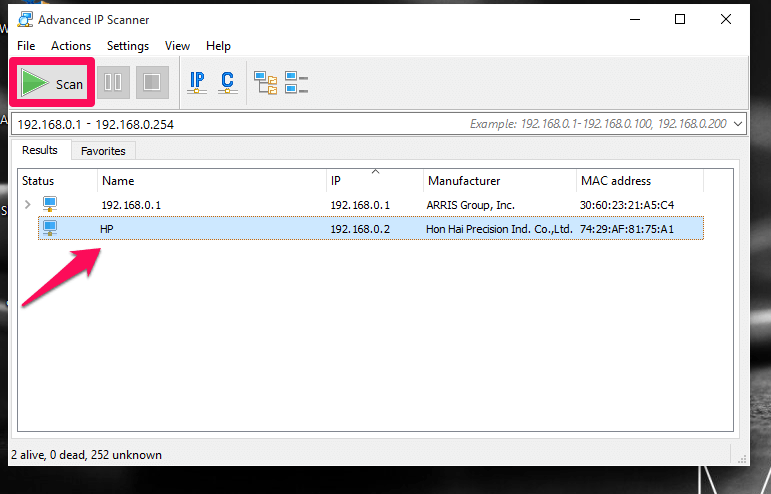Click the status bar text 2 alive, 0 dead
The image size is (771, 494).
point(87,455)
